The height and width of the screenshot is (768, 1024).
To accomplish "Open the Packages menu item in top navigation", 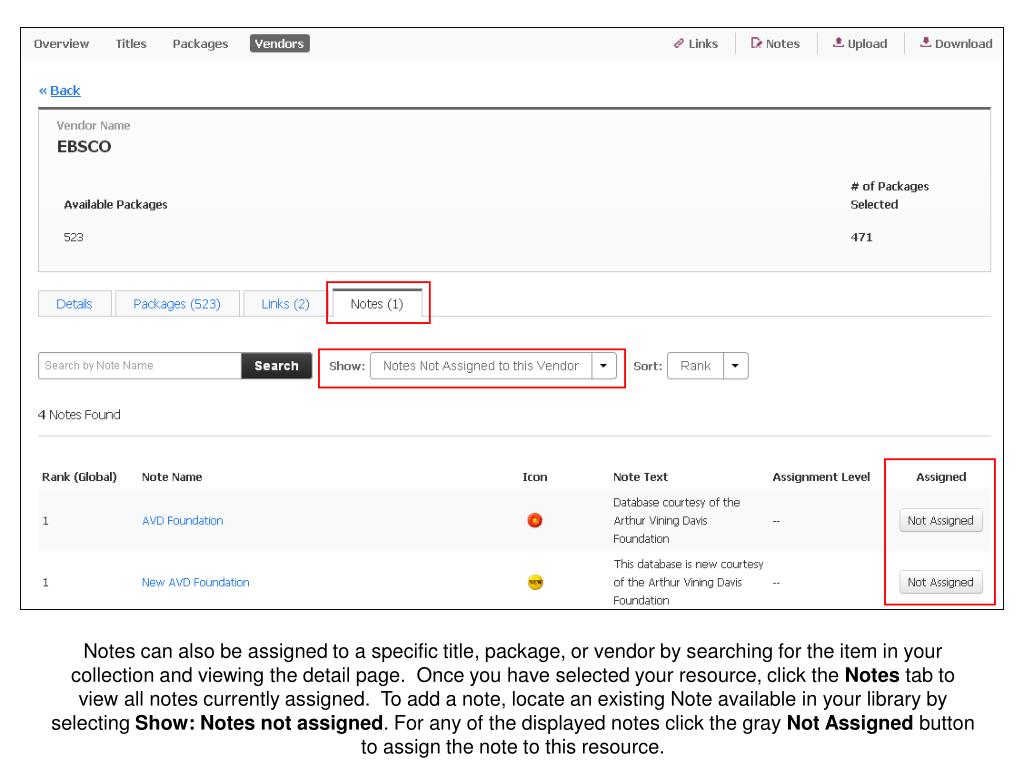I will [200, 44].
